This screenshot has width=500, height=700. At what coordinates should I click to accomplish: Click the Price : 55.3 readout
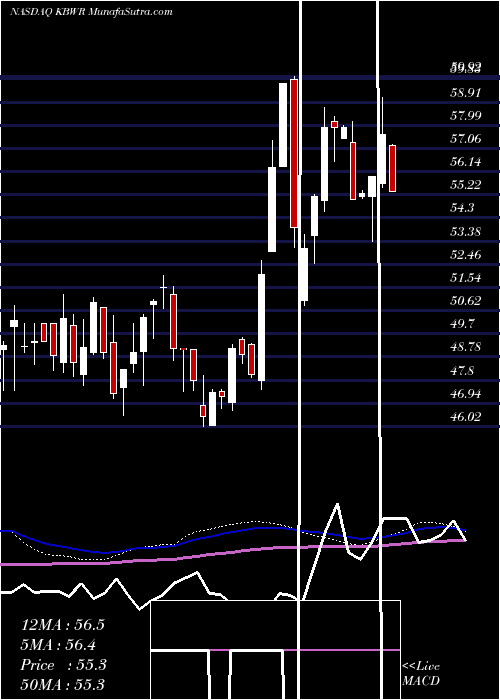pyautogui.click(x=63, y=665)
